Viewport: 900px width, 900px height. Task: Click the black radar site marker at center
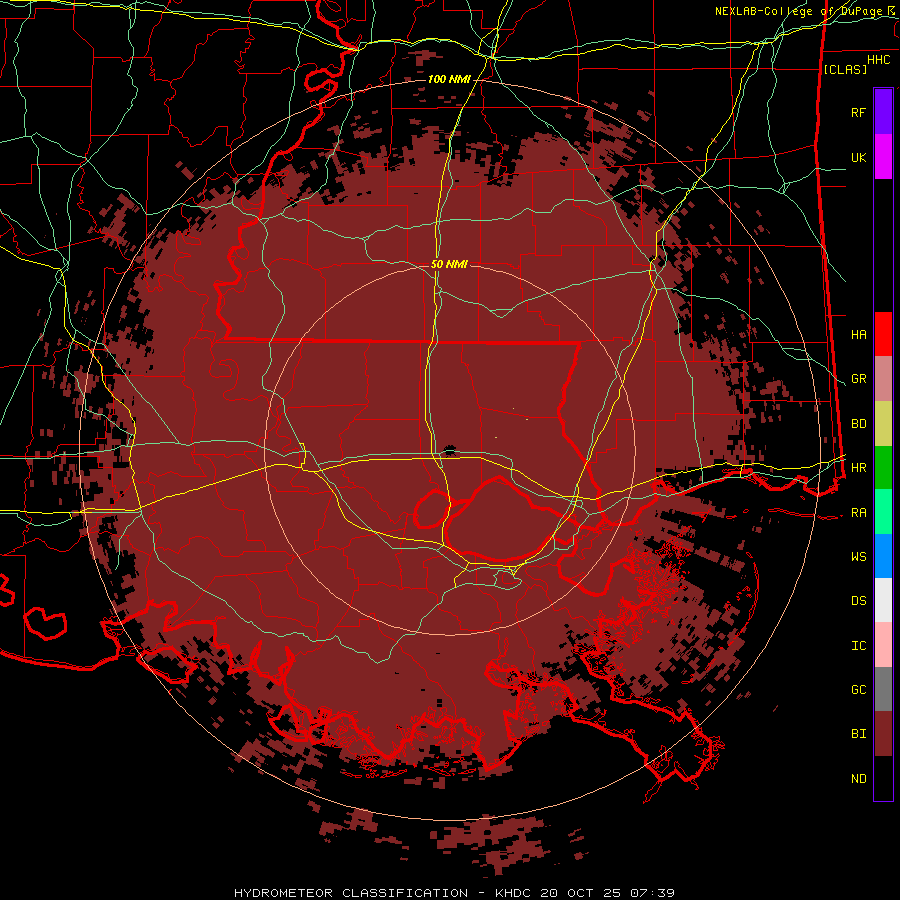(x=450, y=451)
